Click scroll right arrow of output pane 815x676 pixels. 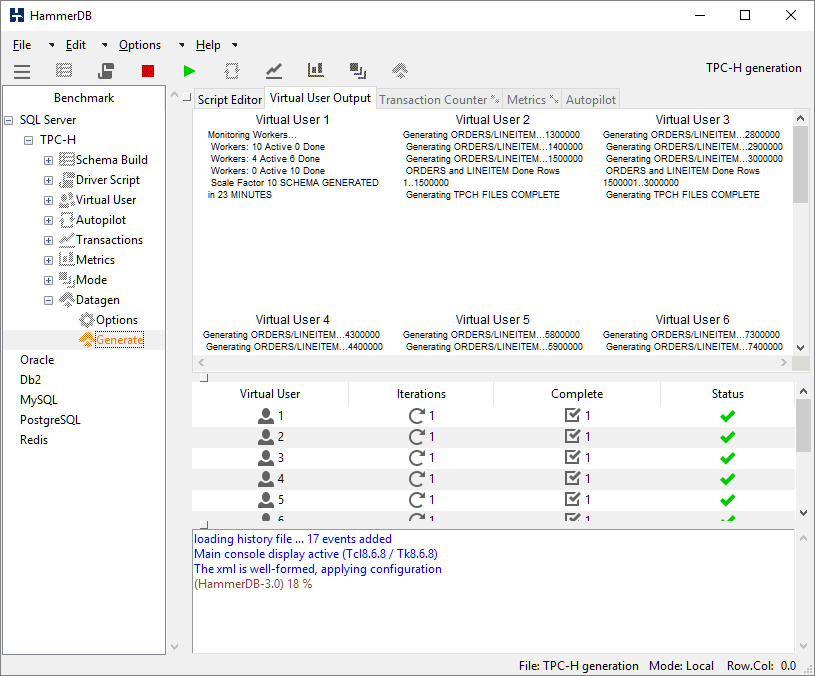(784, 363)
